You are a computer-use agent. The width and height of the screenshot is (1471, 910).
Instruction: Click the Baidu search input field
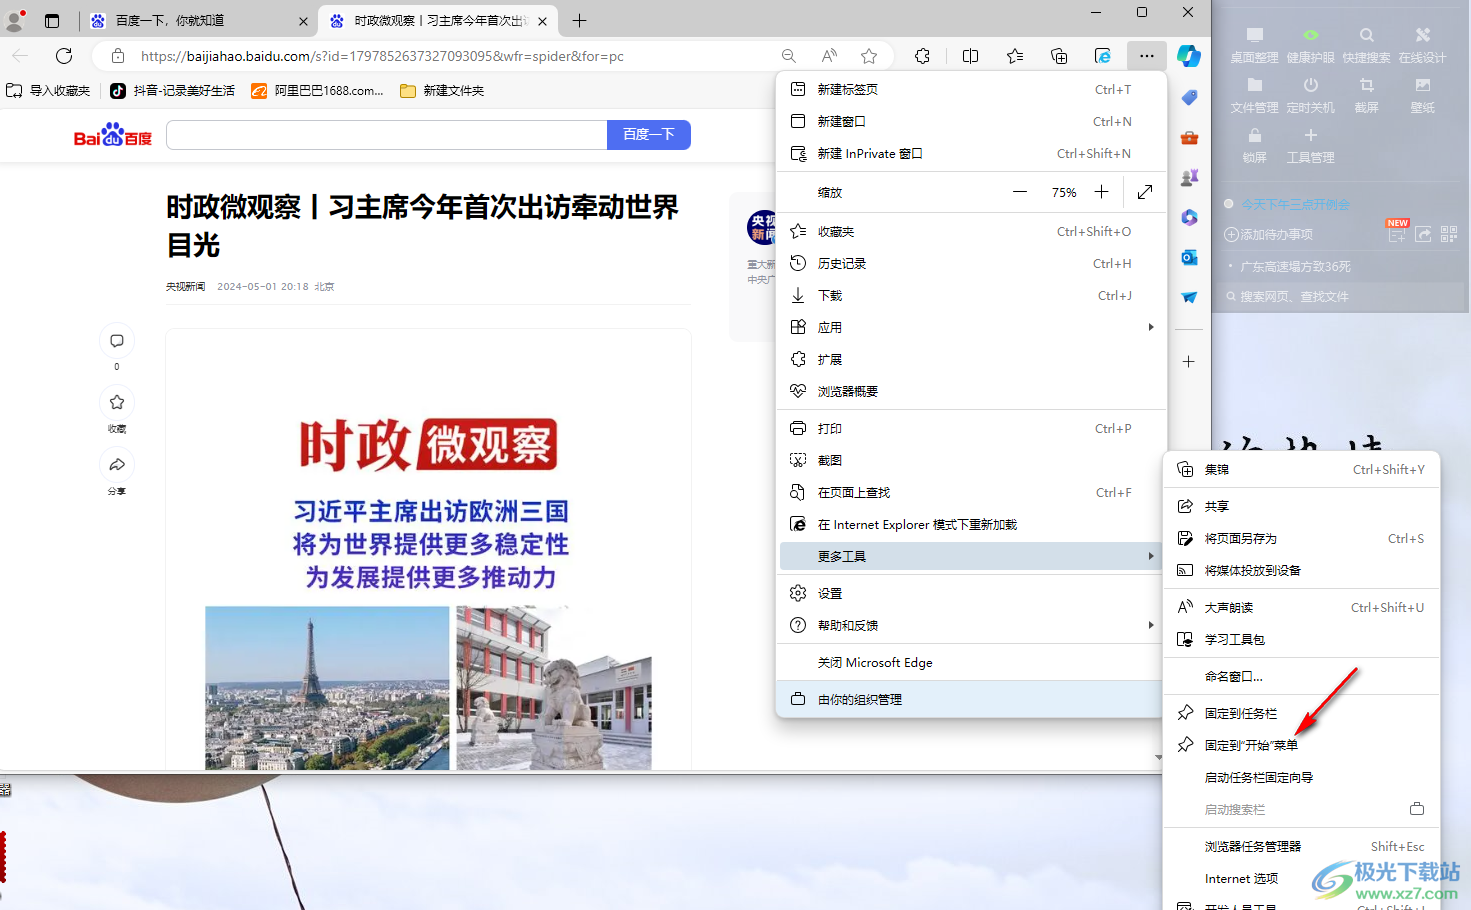click(387, 134)
